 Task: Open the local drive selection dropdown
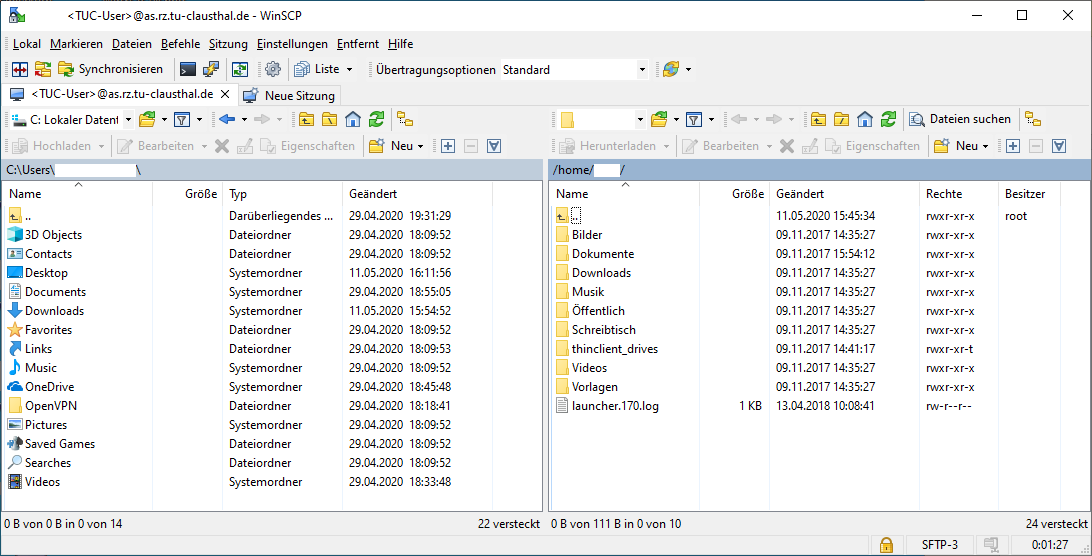[x=128, y=119]
